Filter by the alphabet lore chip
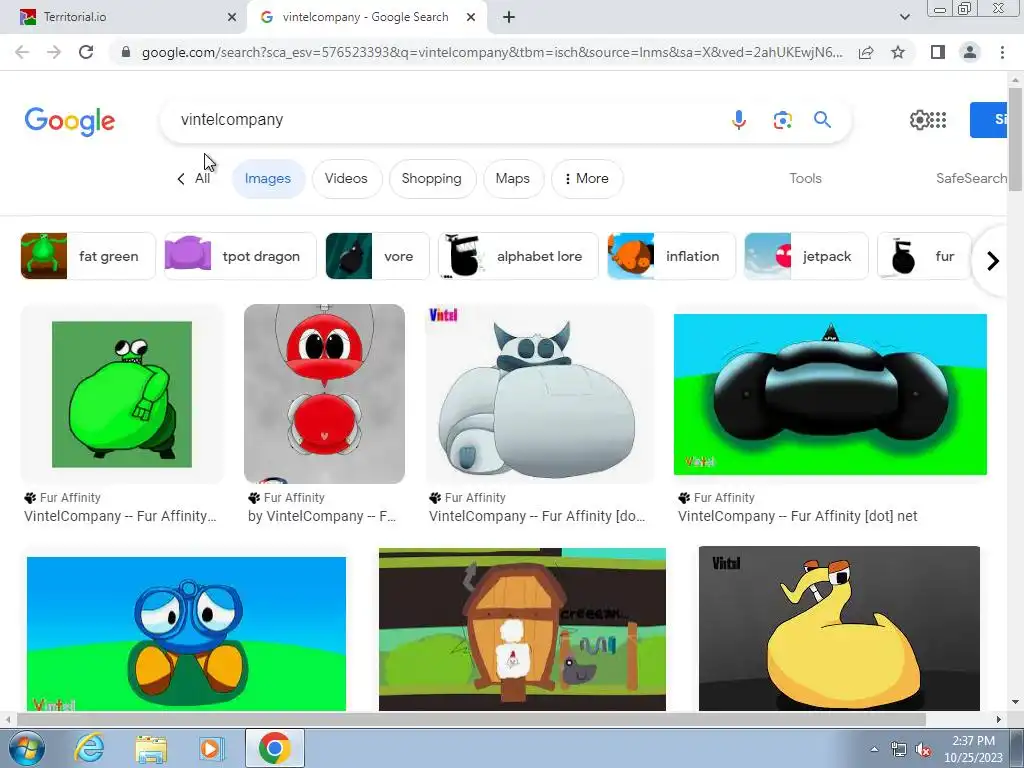The width and height of the screenshot is (1024, 768). tap(519, 256)
